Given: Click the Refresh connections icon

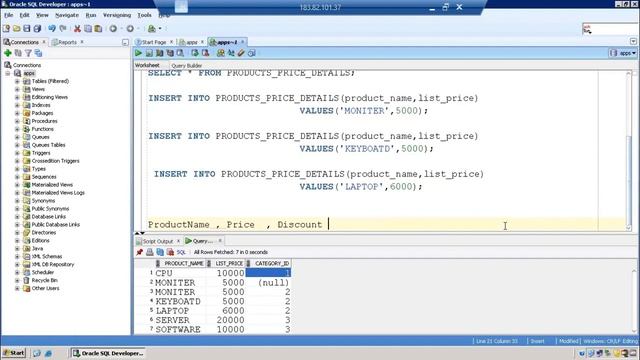Looking at the screenshot, I should pos(18,53).
